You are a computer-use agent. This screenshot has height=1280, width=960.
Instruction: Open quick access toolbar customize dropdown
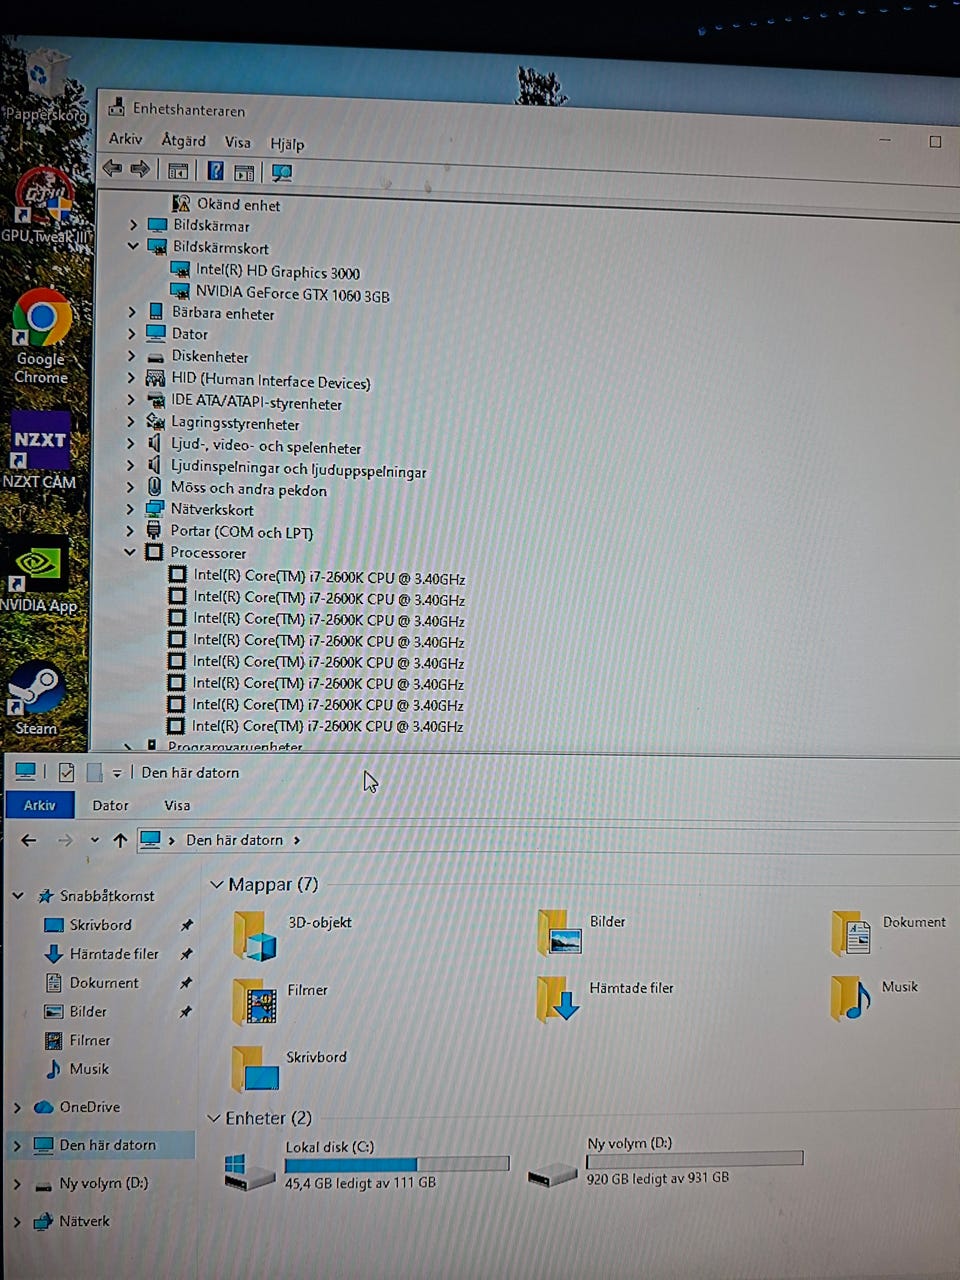point(117,773)
